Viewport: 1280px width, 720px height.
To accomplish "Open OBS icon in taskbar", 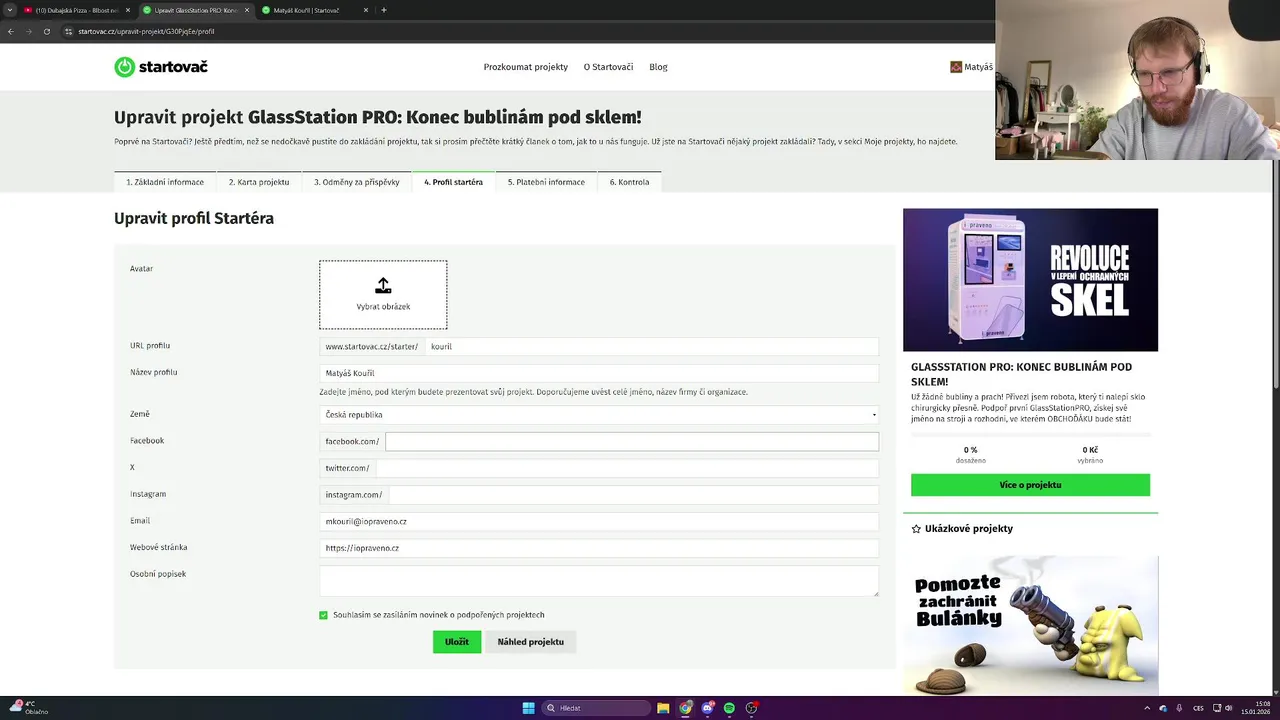I will pyautogui.click(x=751, y=708).
